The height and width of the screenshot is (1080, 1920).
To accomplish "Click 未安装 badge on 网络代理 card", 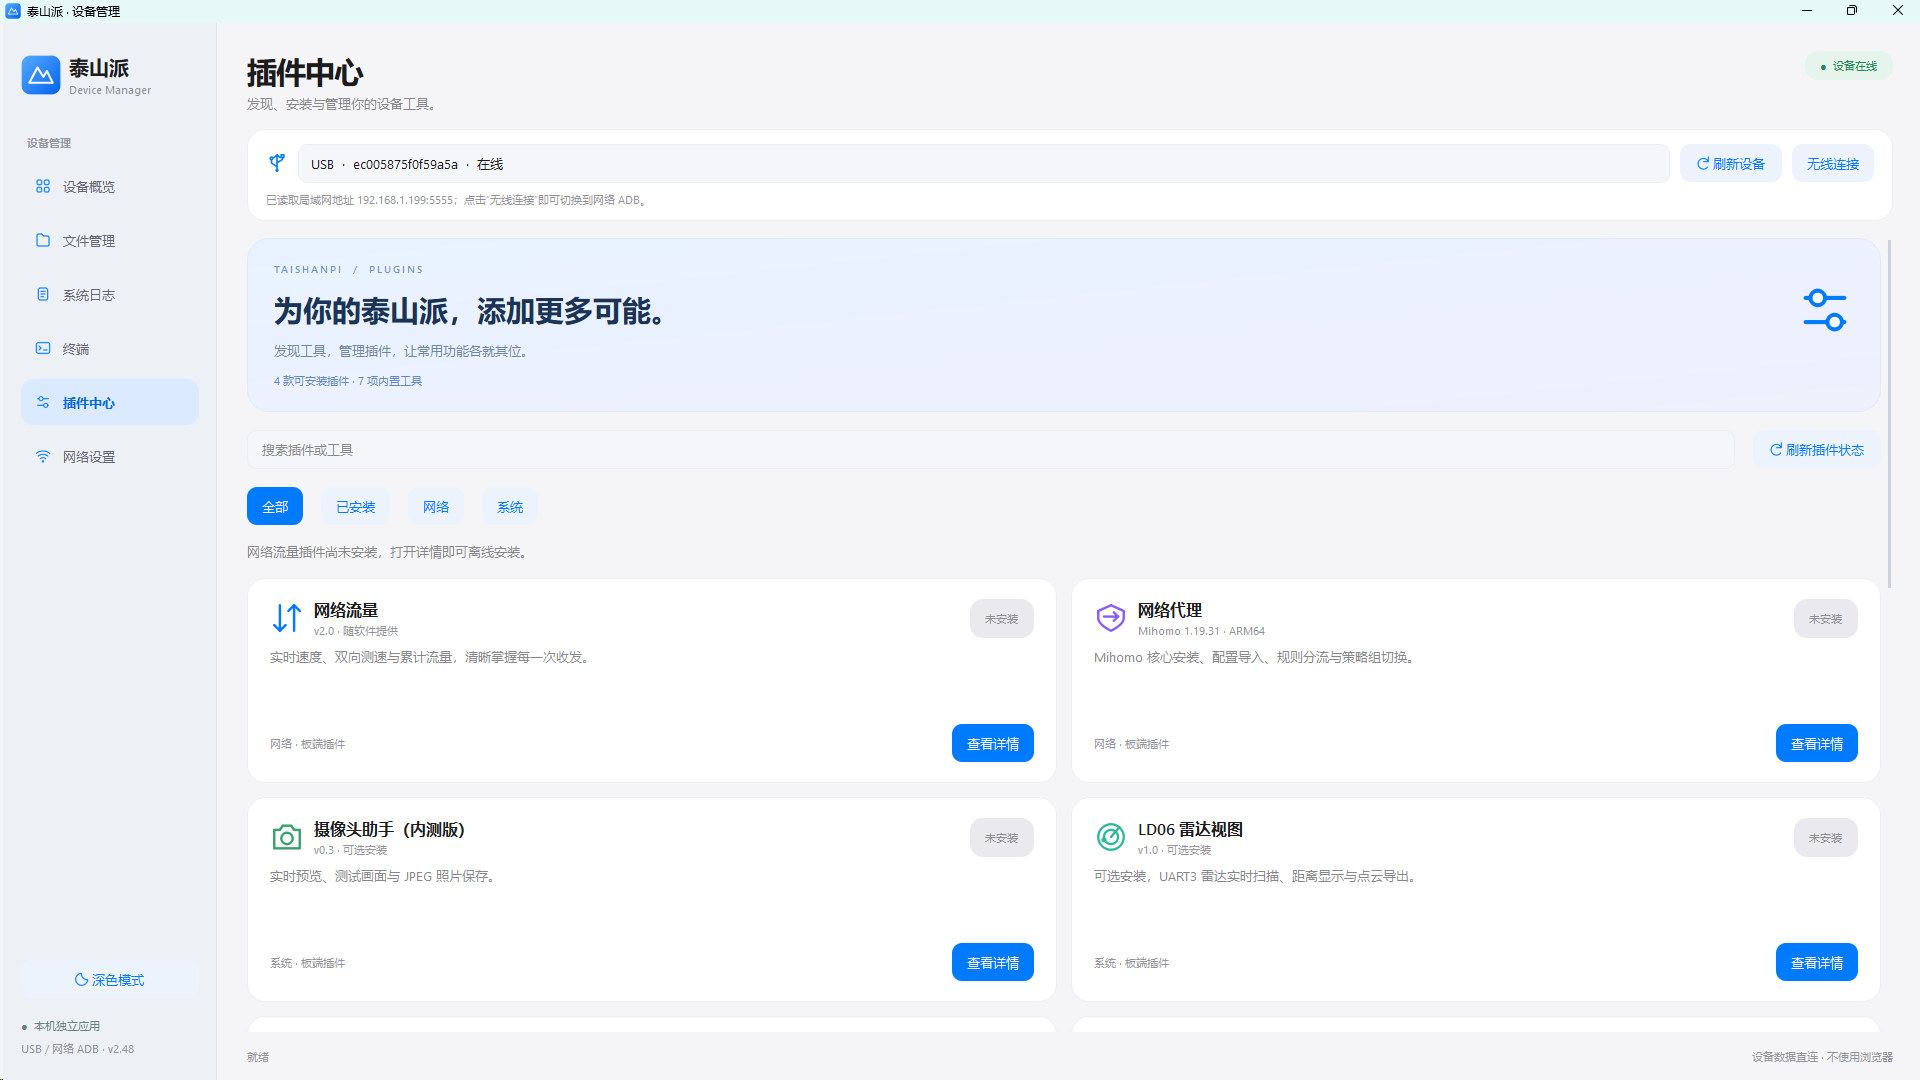I will coord(1825,619).
